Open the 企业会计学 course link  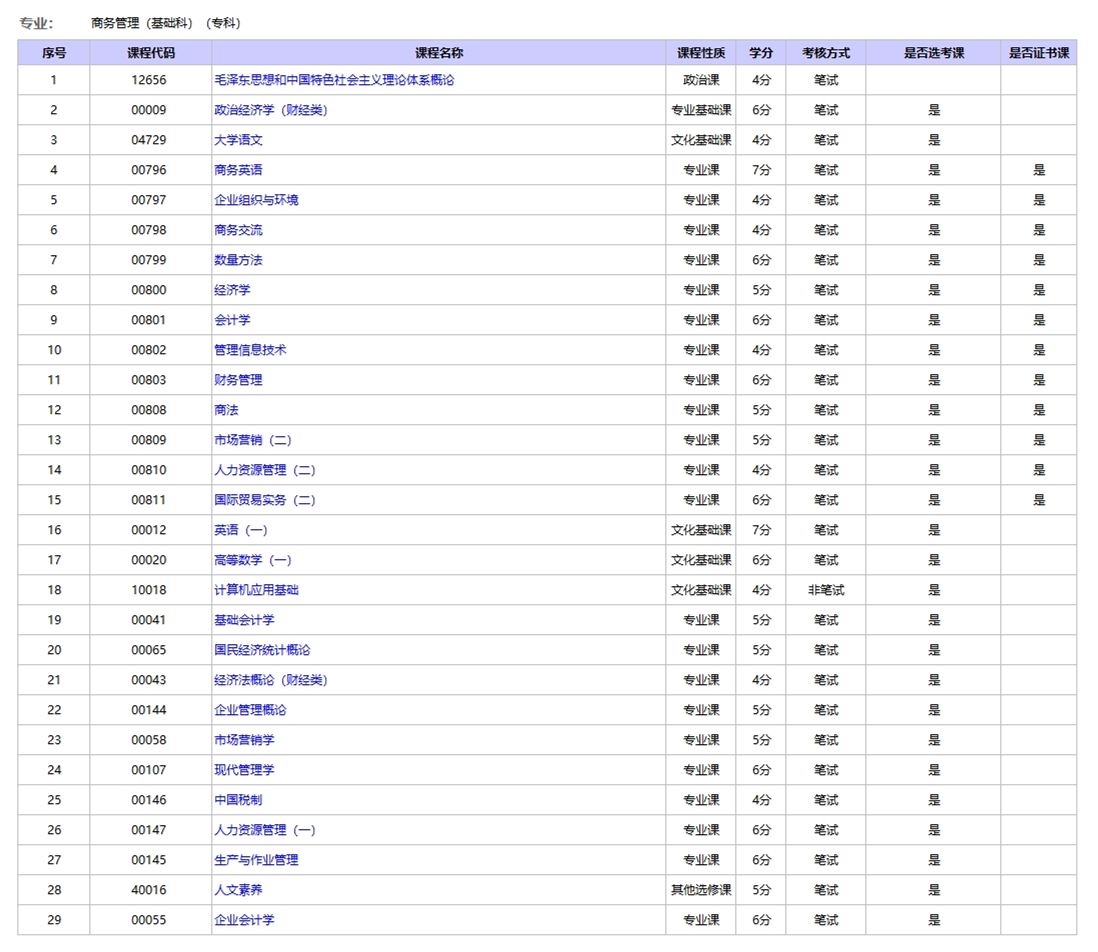[244, 920]
